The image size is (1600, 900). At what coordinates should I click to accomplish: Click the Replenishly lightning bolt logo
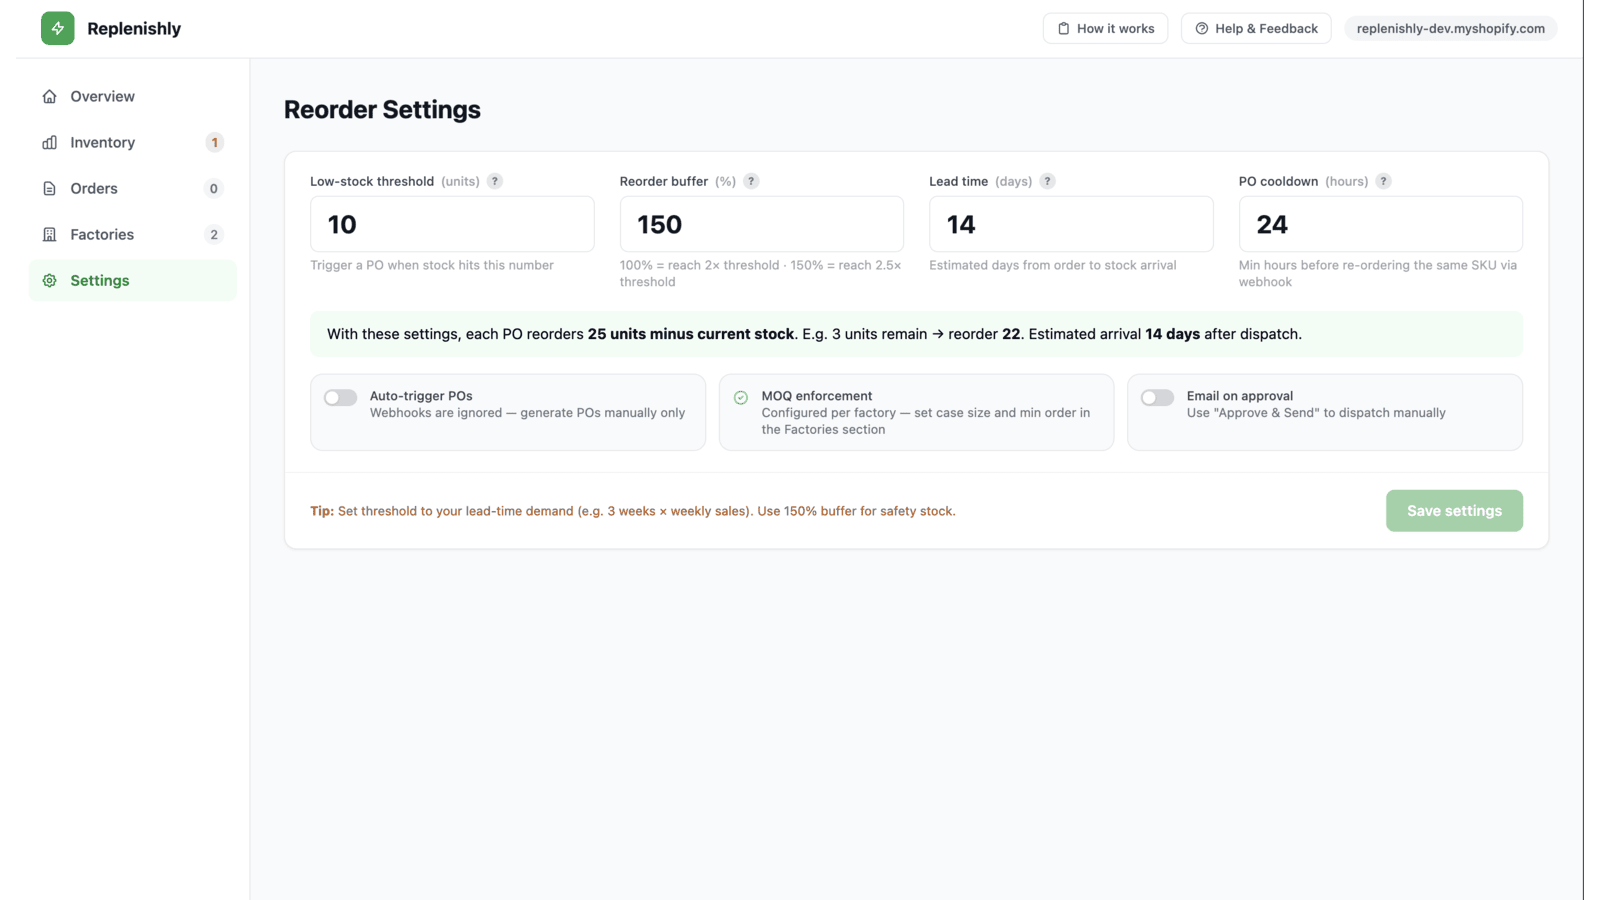click(x=57, y=28)
